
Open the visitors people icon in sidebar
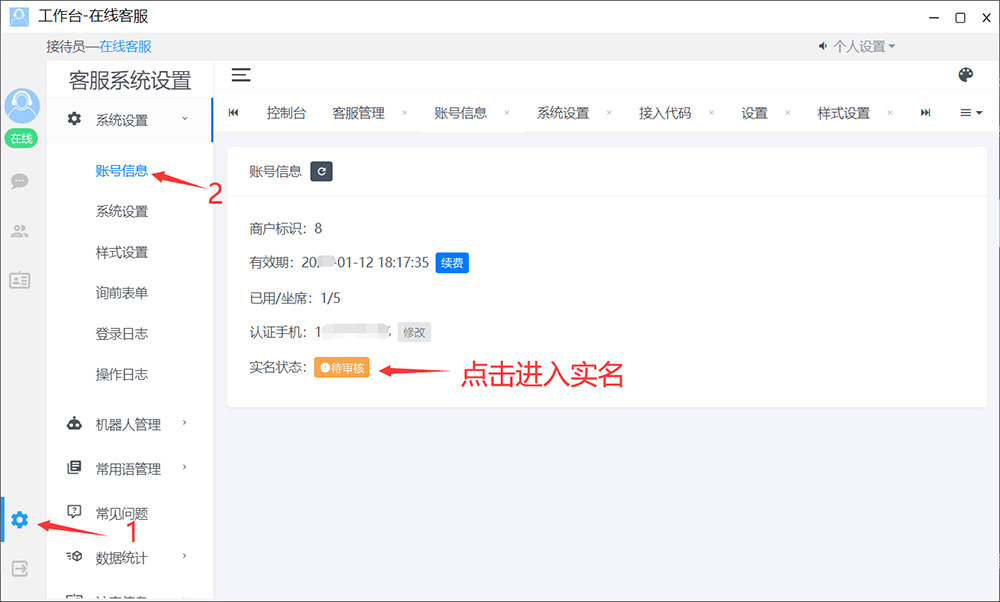20,231
